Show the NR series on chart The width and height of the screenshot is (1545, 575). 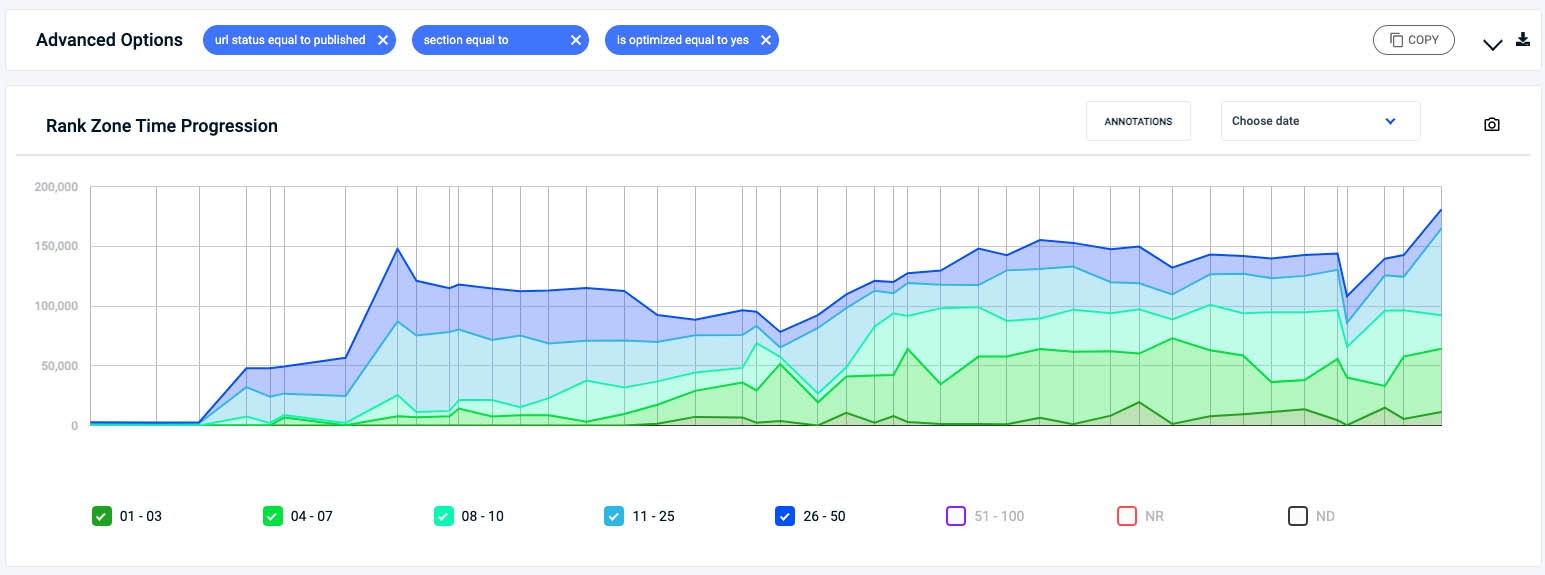coord(1127,516)
